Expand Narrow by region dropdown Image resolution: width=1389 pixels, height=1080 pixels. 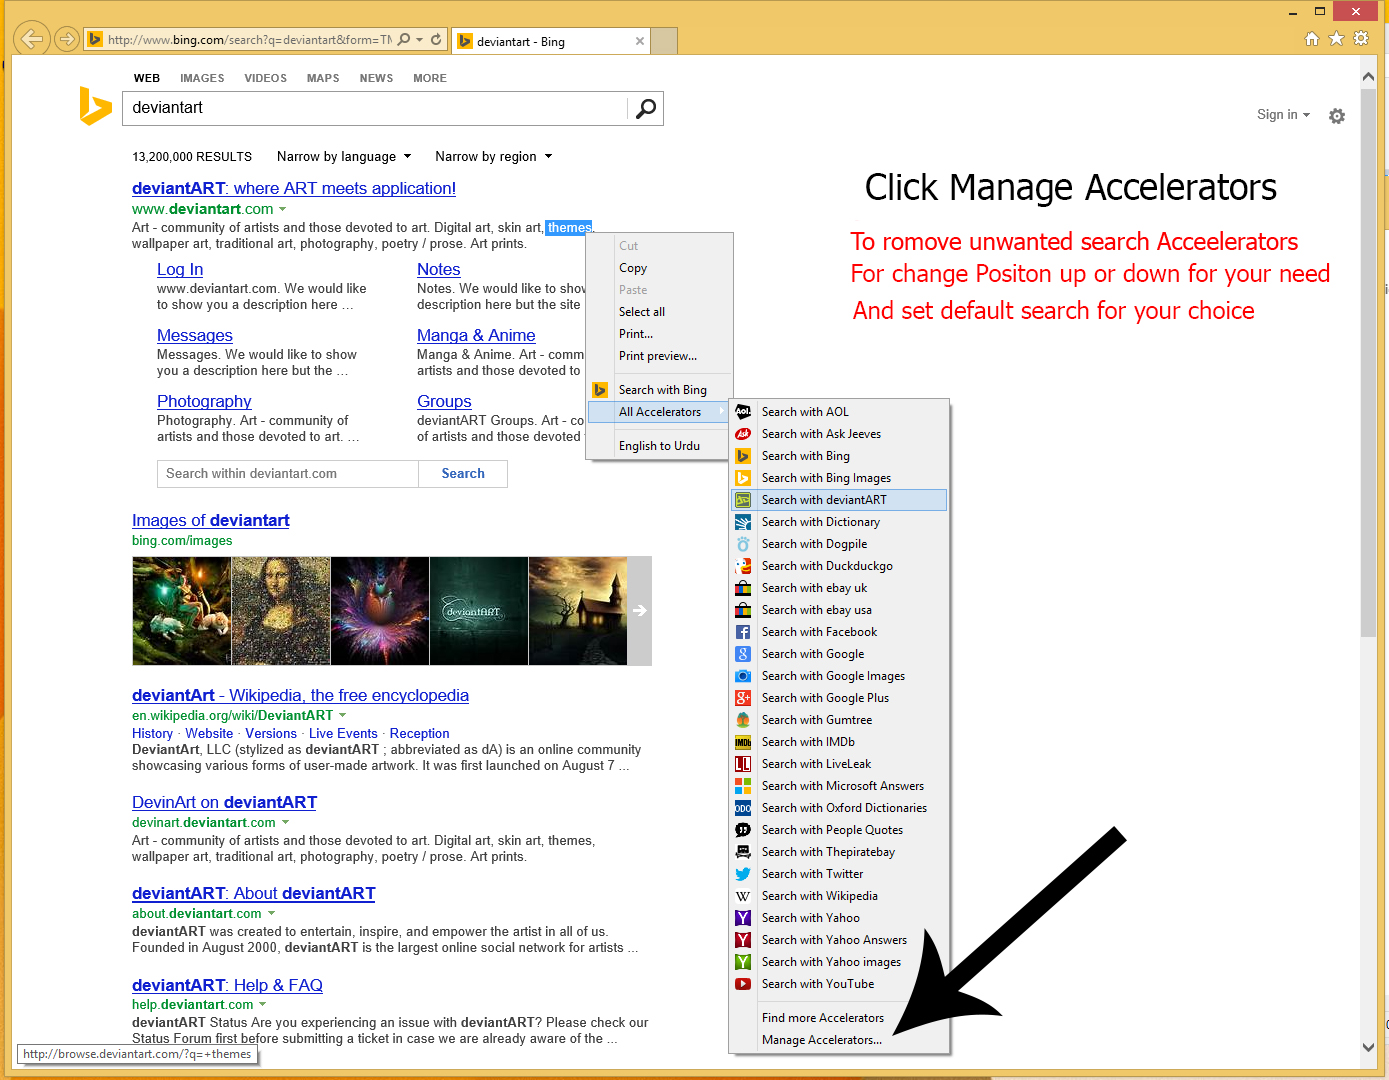pos(494,157)
